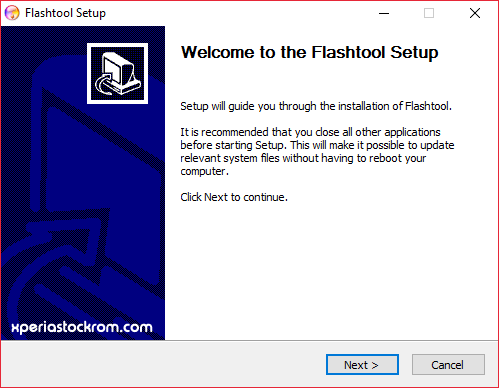Viewport: 499px width, 388px height.
Task: Cancel the Flashtool installation
Action: 448,365
